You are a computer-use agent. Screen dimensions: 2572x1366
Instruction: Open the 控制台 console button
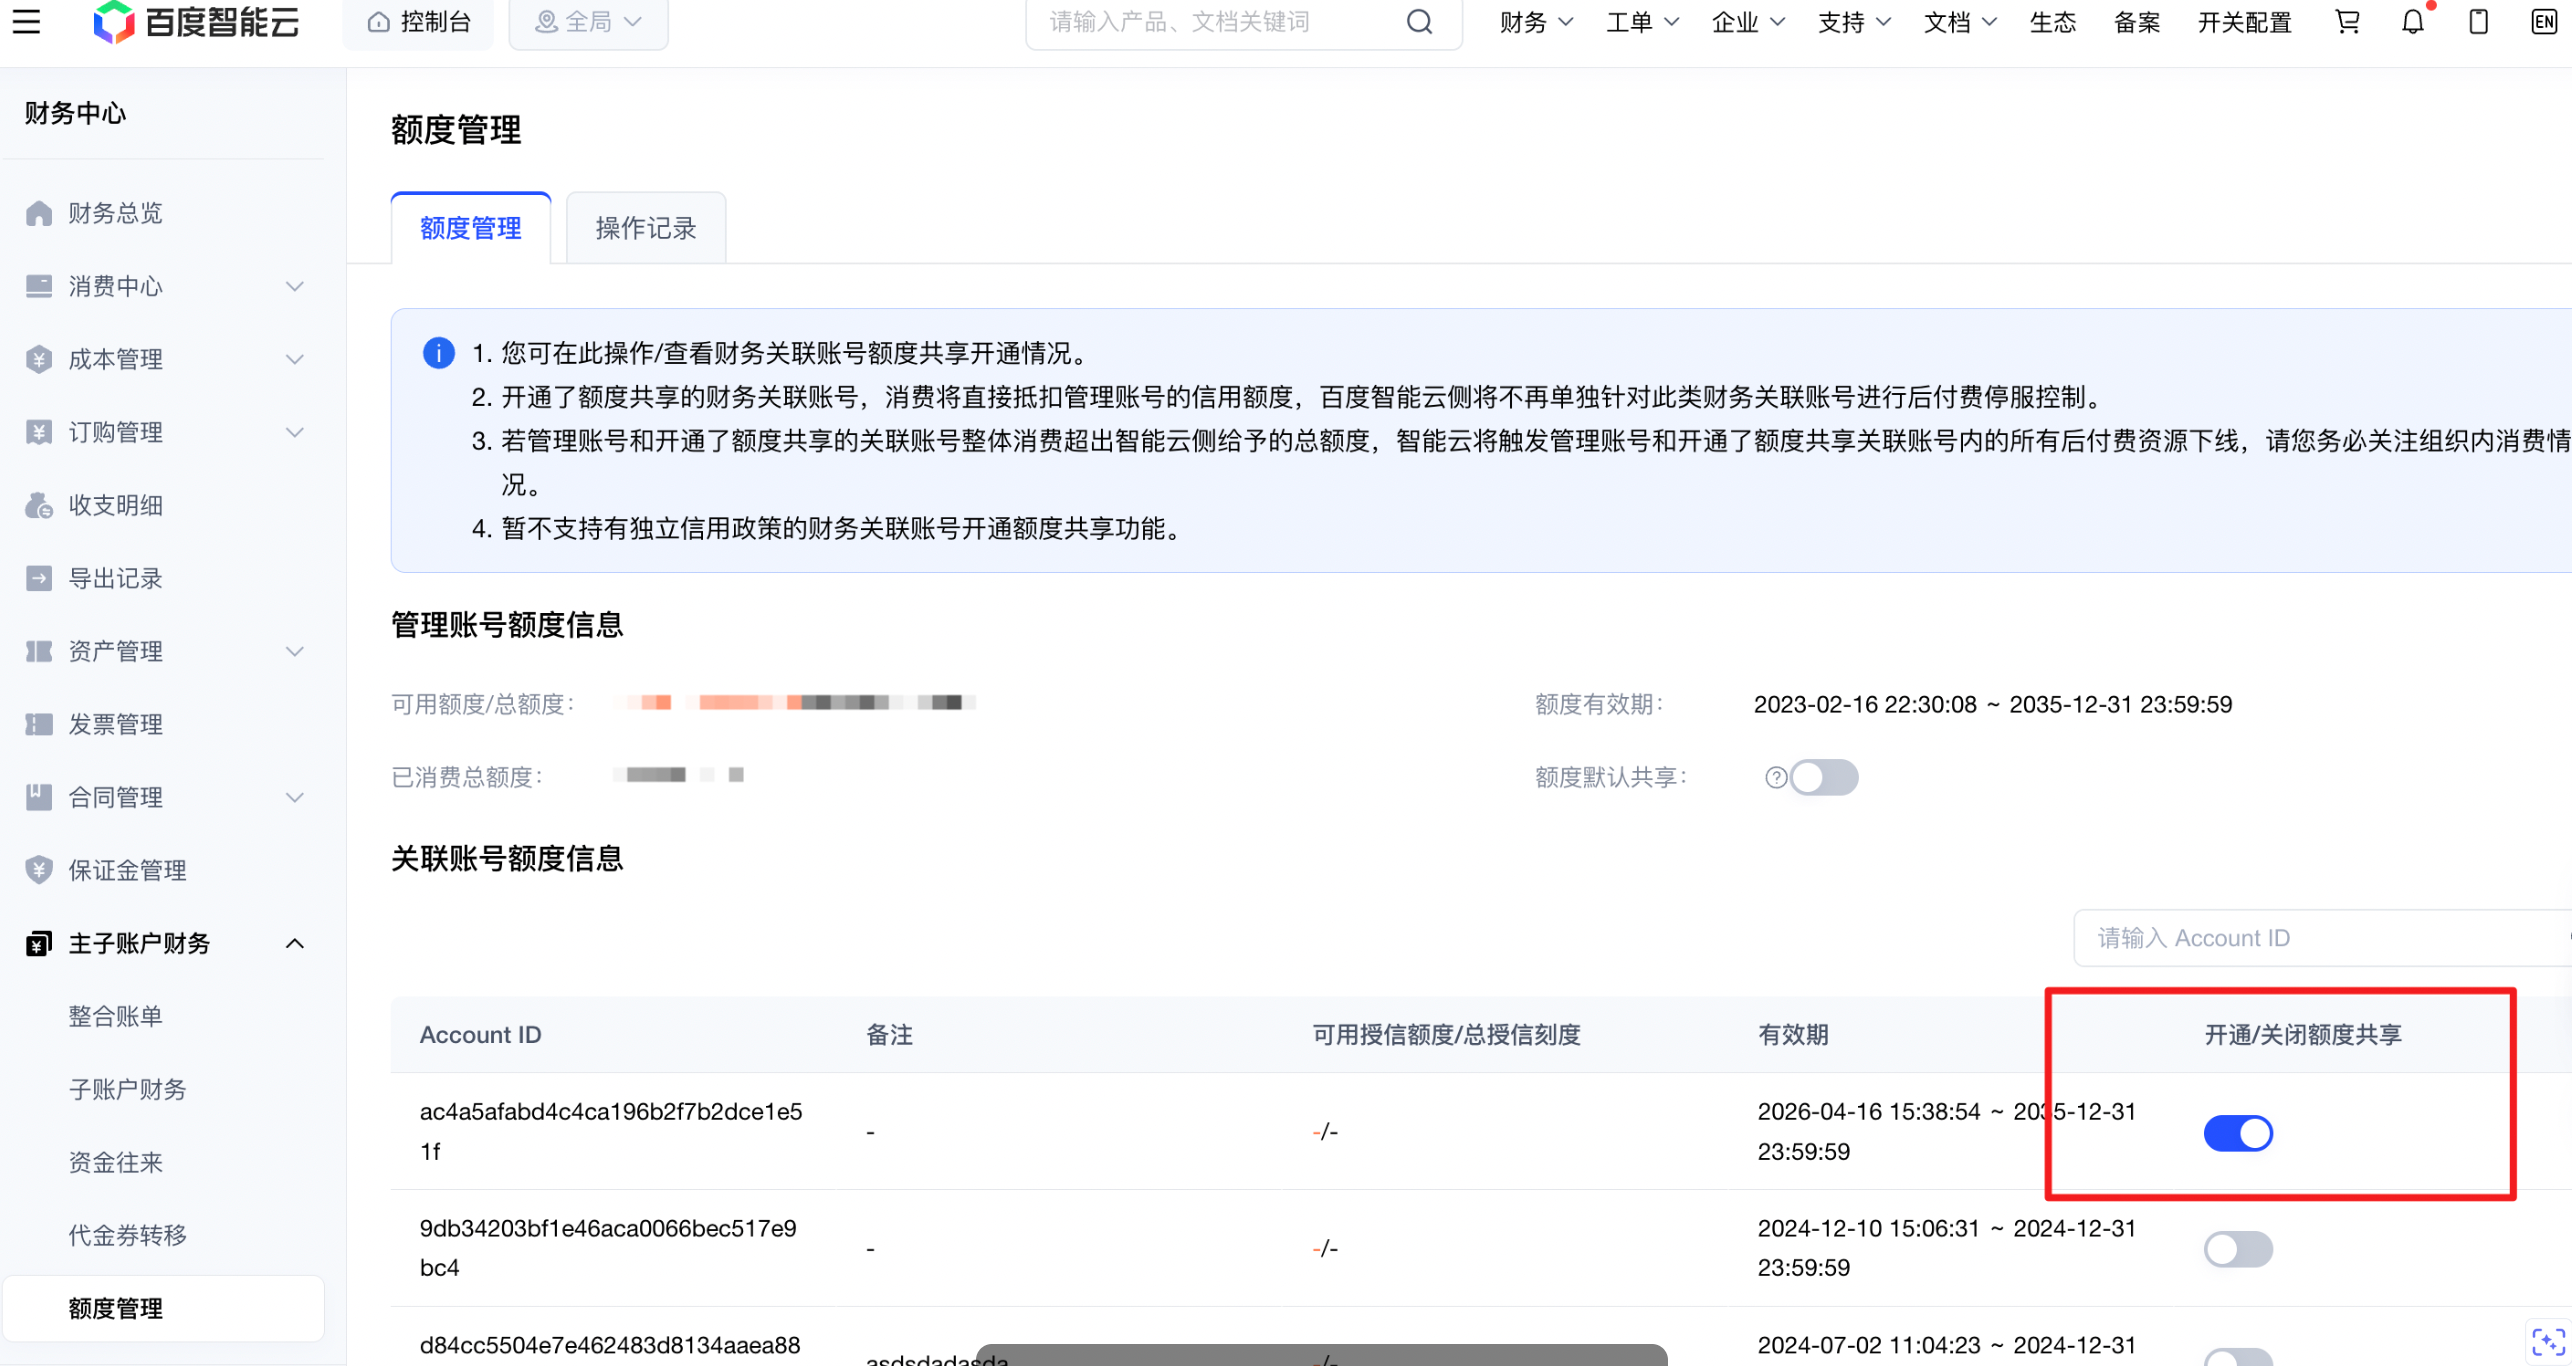click(x=418, y=22)
